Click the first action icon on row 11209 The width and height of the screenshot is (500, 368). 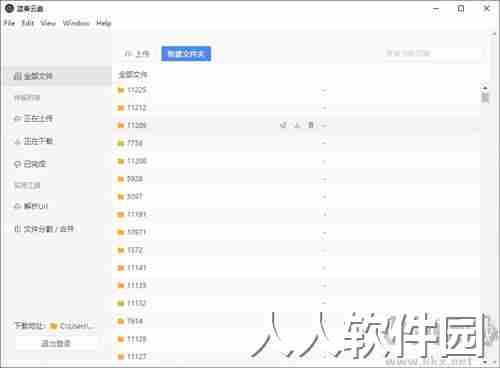pyautogui.click(x=283, y=125)
